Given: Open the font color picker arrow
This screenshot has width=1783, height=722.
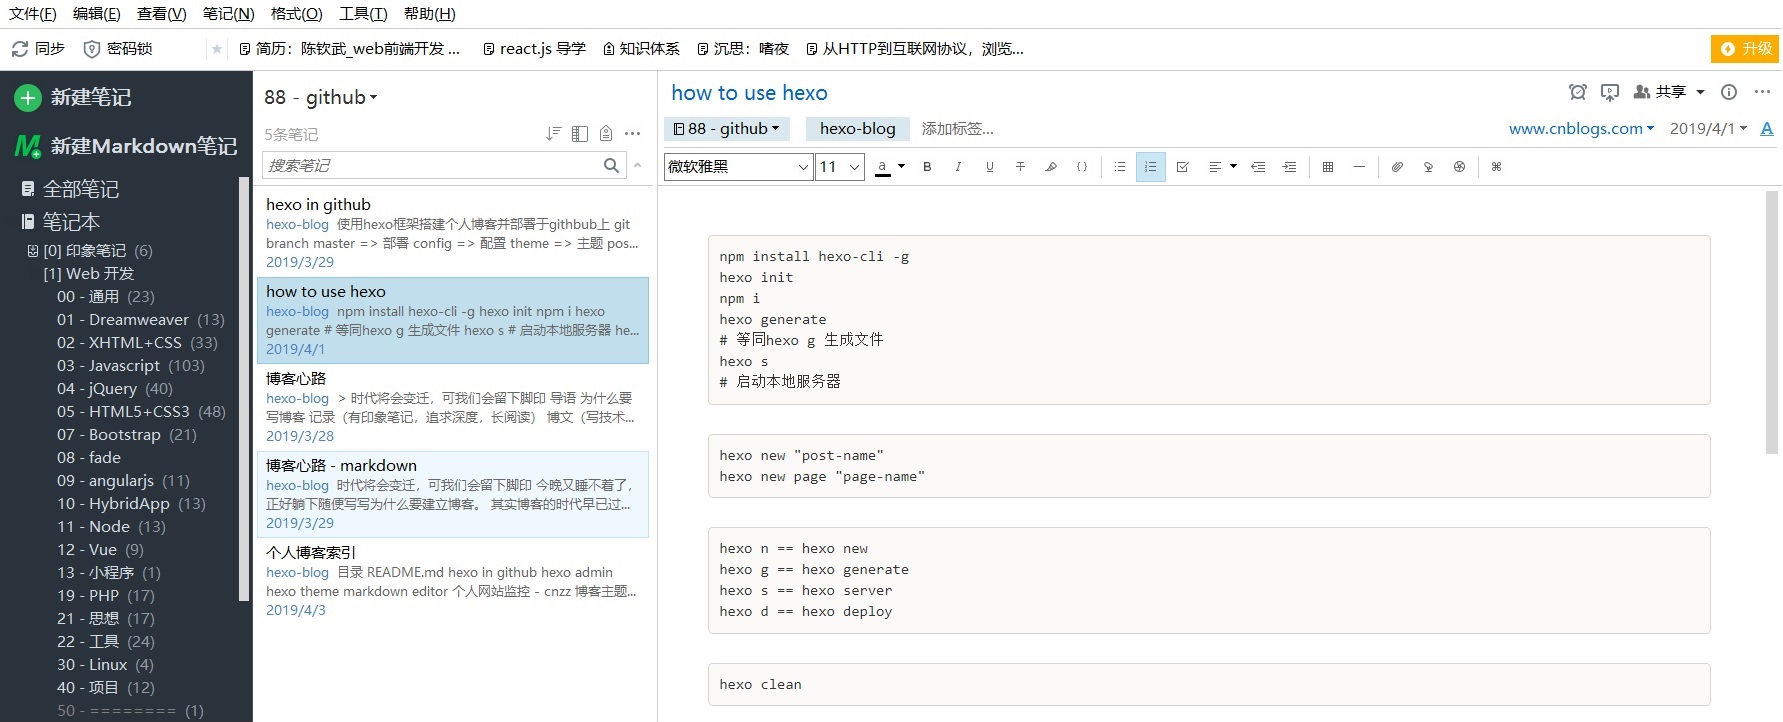Looking at the screenshot, I should click(x=901, y=167).
